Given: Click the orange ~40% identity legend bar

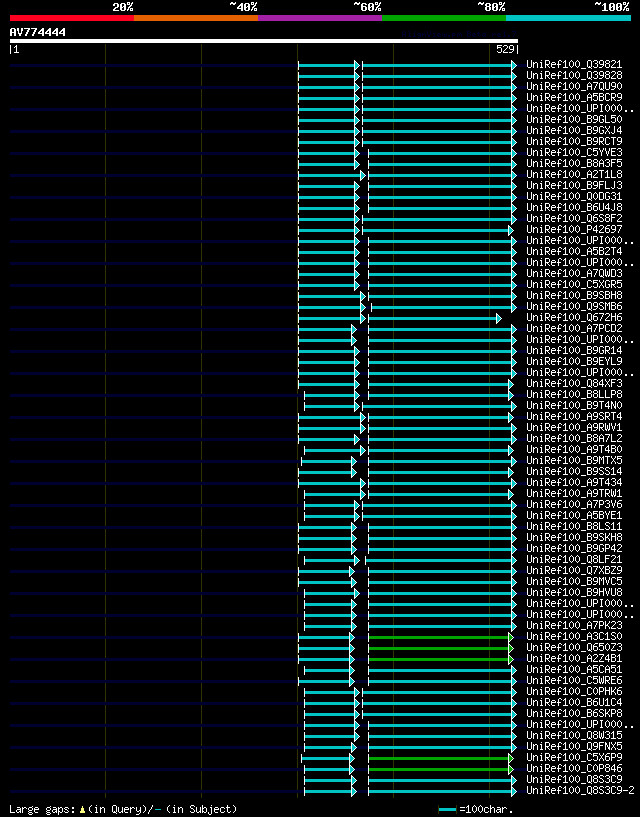Looking at the screenshot, I should pos(196,18).
